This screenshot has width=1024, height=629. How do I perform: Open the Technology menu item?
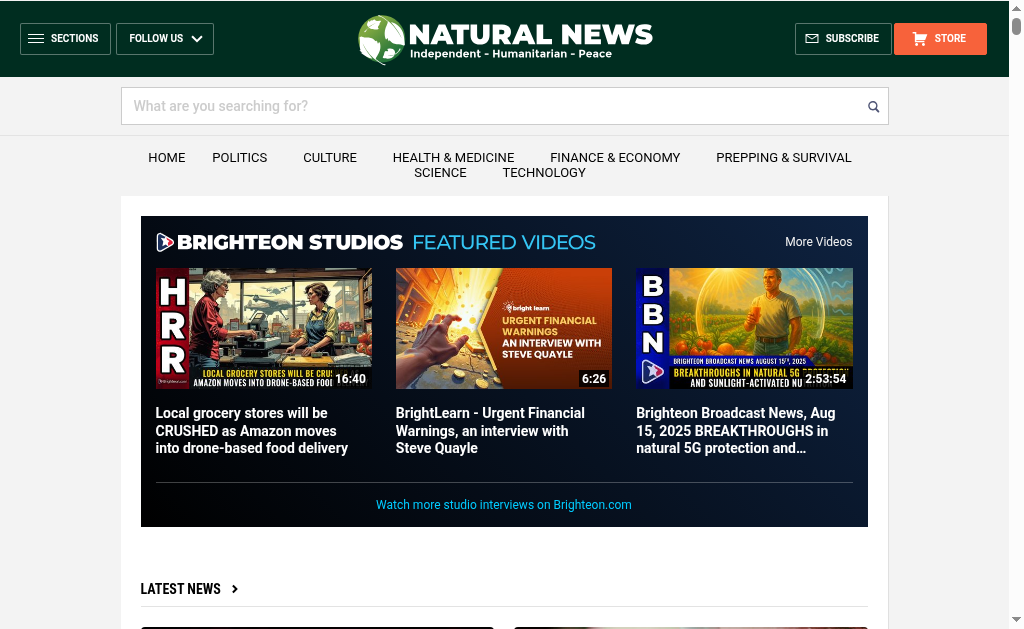(x=544, y=172)
